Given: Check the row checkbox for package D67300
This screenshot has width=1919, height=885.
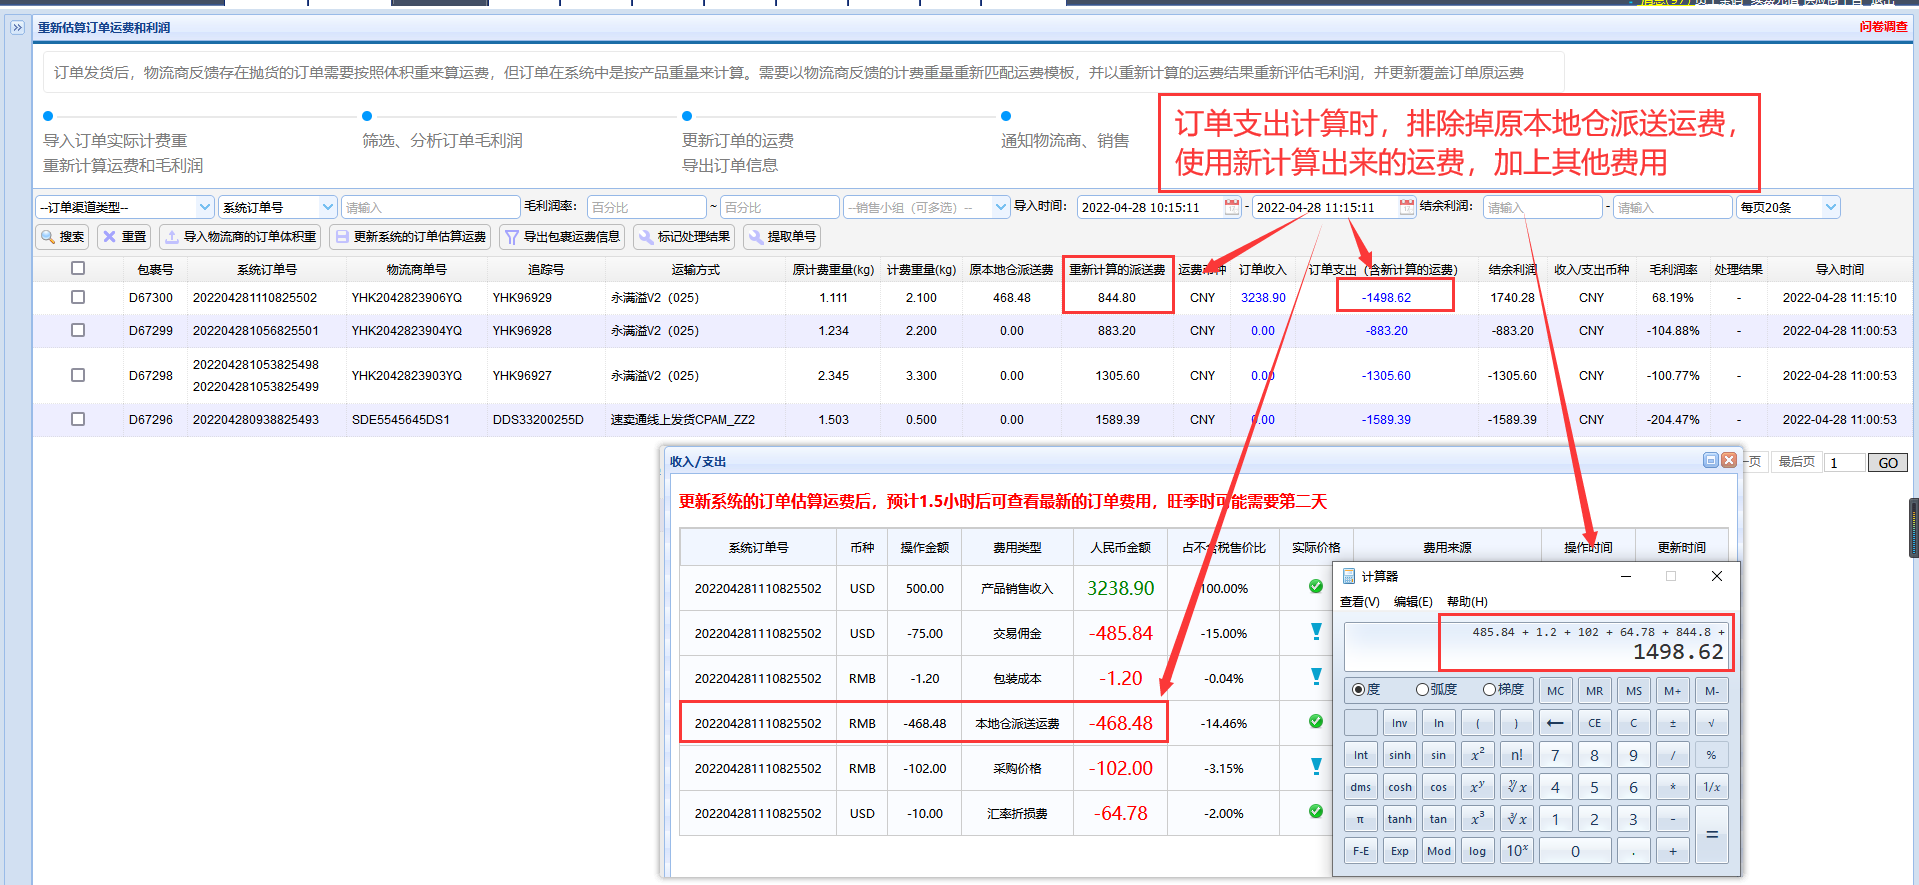Looking at the screenshot, I should 78,297.
